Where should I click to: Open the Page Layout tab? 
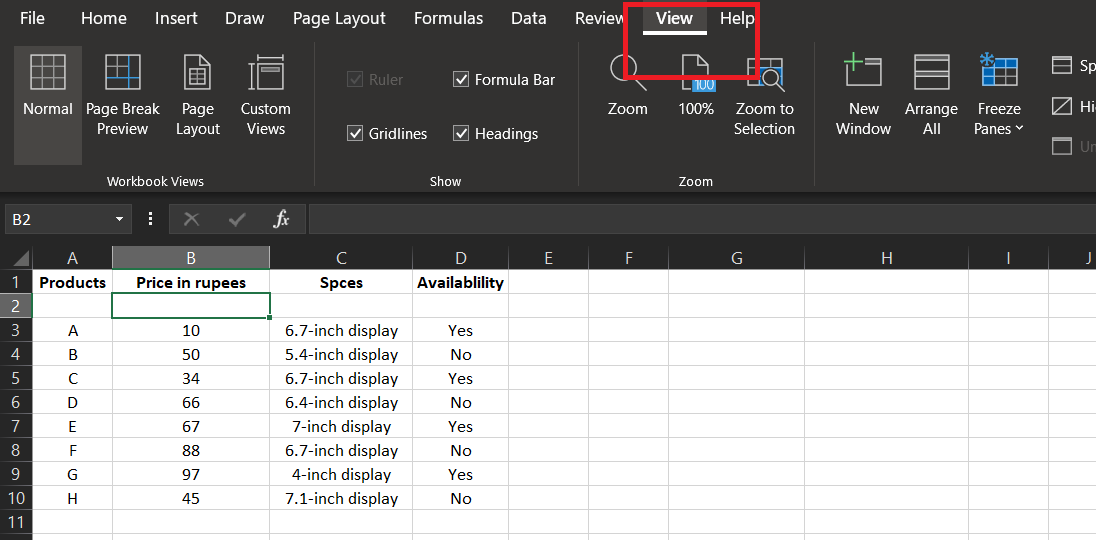[339, 18]
